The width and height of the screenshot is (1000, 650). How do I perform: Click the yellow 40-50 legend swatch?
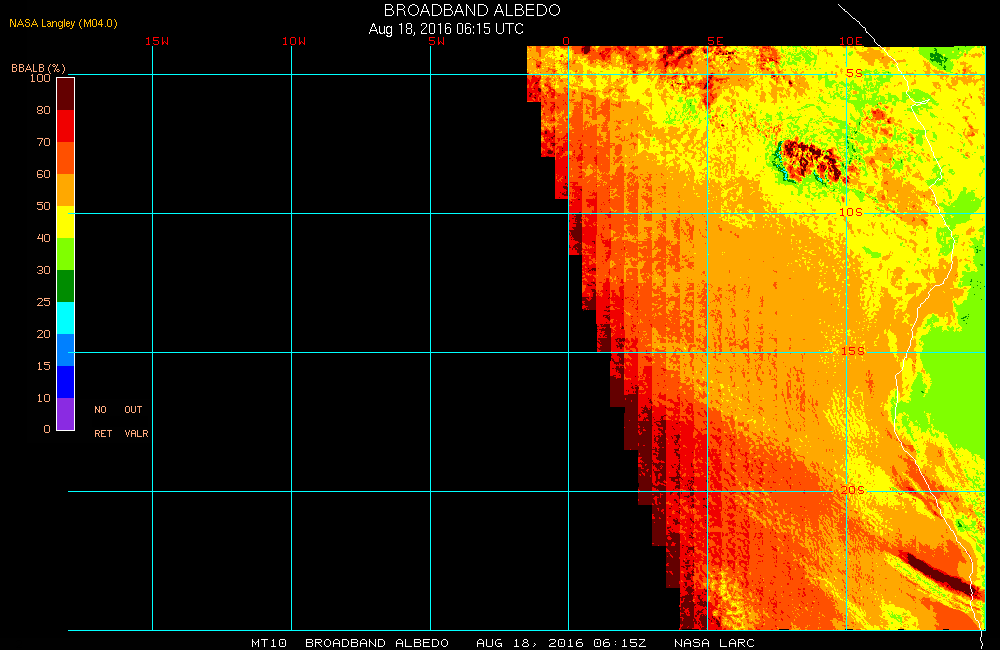[66, 221]
